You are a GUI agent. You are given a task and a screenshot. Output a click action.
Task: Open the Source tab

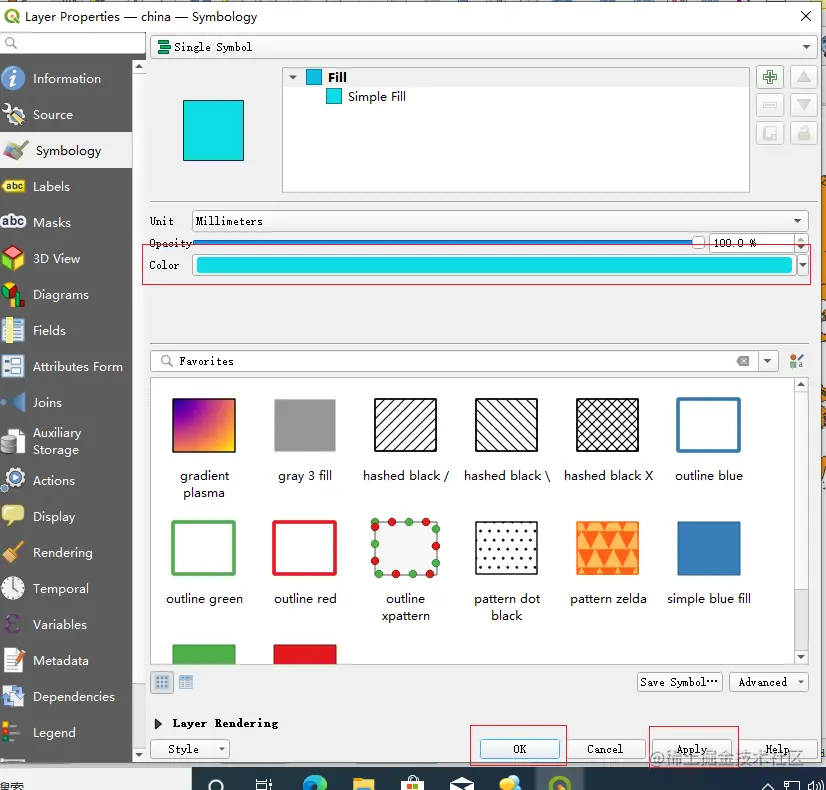tap(66, 114)
